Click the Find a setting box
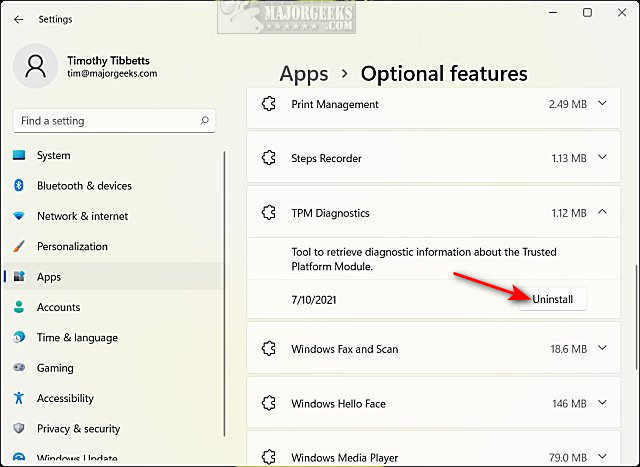Viewport: 640px width, 467px height. (114, 121)
